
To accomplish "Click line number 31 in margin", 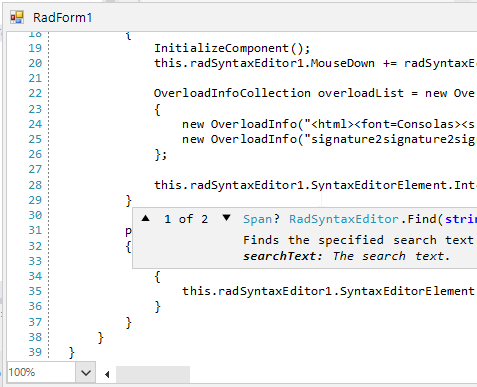I will point(35,230).
